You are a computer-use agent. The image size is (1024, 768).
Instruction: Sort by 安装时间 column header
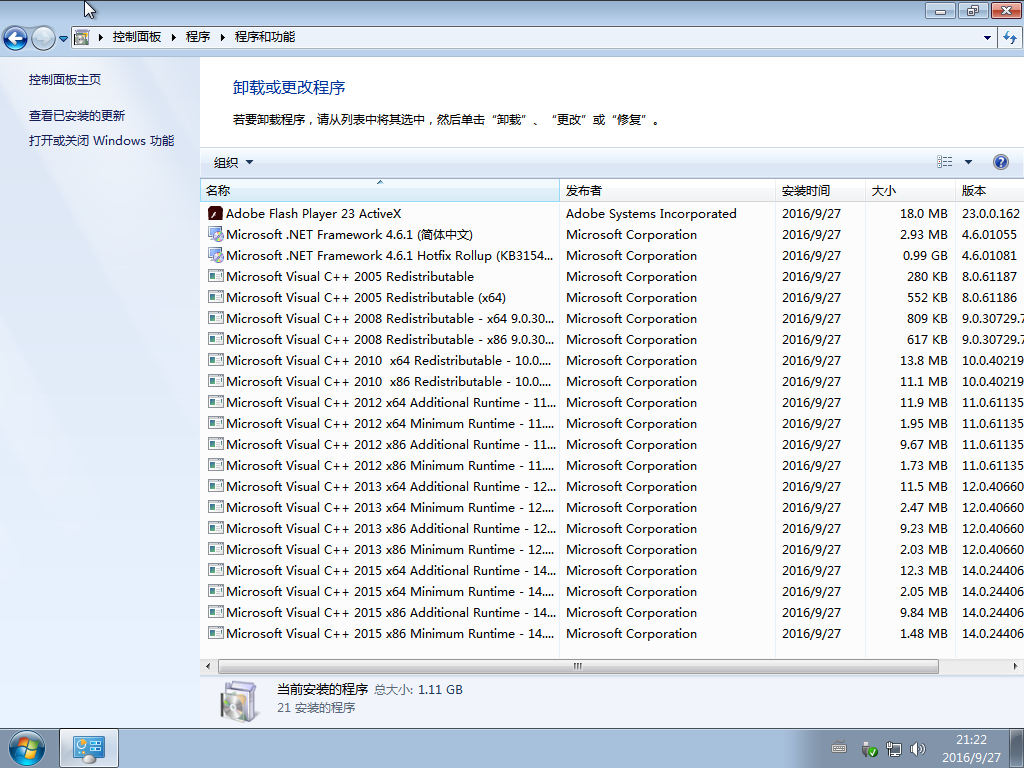coord(820,191)
